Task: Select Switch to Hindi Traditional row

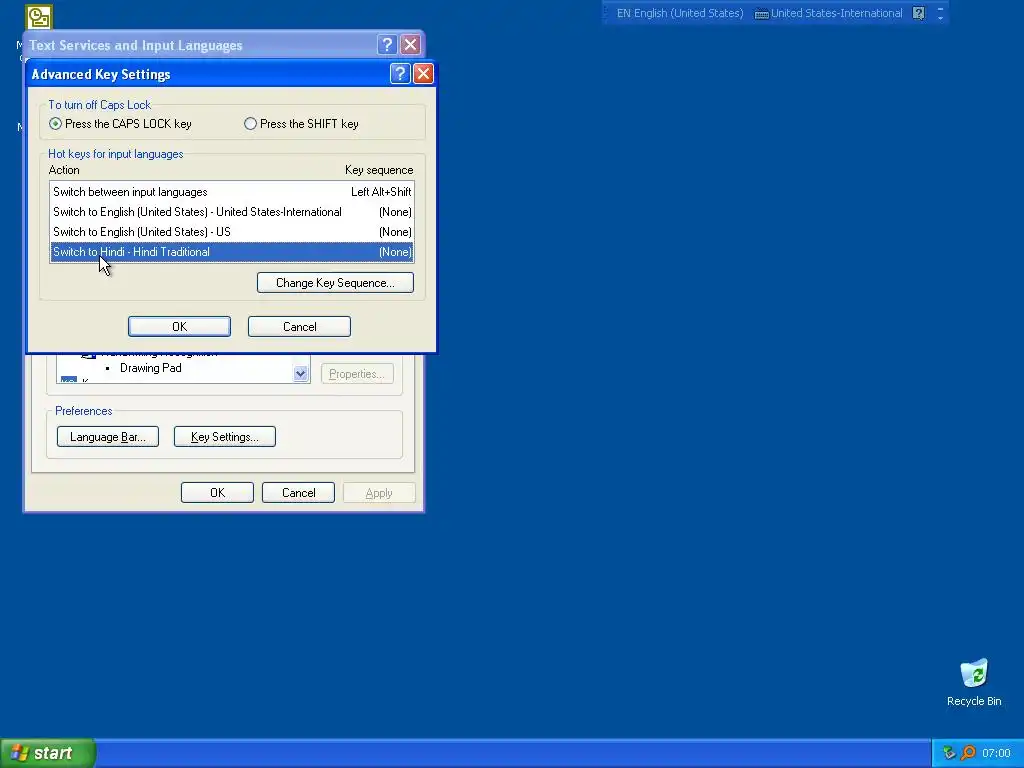Action: (x=232, y=252)
